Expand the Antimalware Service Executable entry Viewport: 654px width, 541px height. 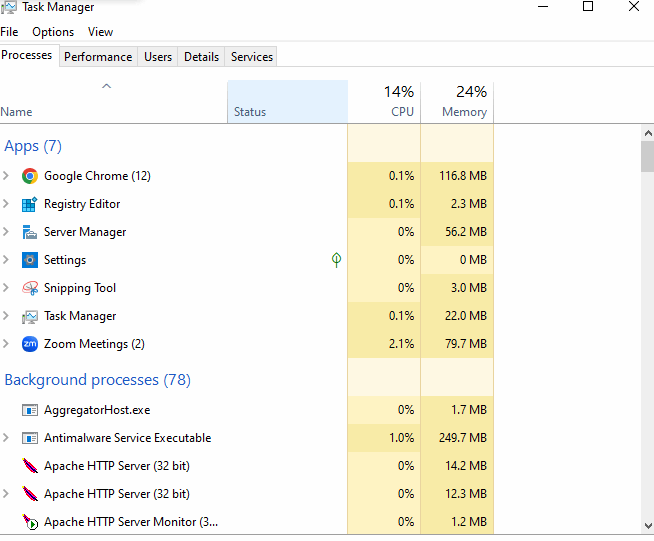point(6,438)
